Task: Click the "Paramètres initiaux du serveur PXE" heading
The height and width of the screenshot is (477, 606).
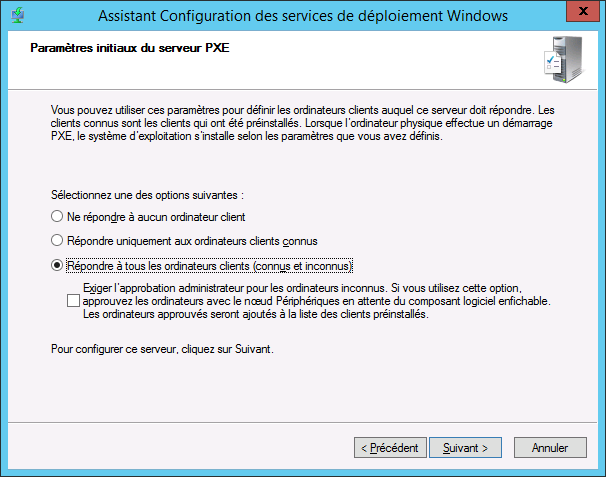Action: (x=130, y=48)
